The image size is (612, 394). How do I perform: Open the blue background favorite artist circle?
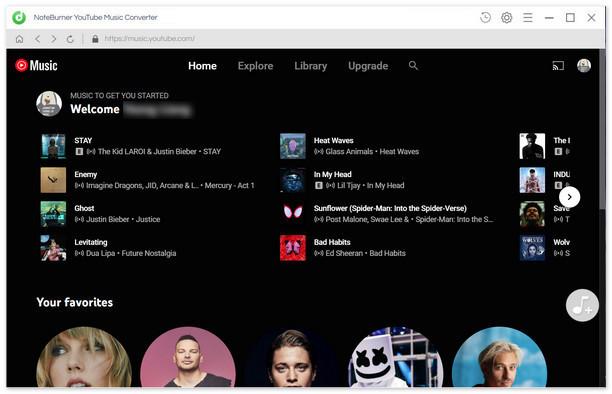click(499, 357)
